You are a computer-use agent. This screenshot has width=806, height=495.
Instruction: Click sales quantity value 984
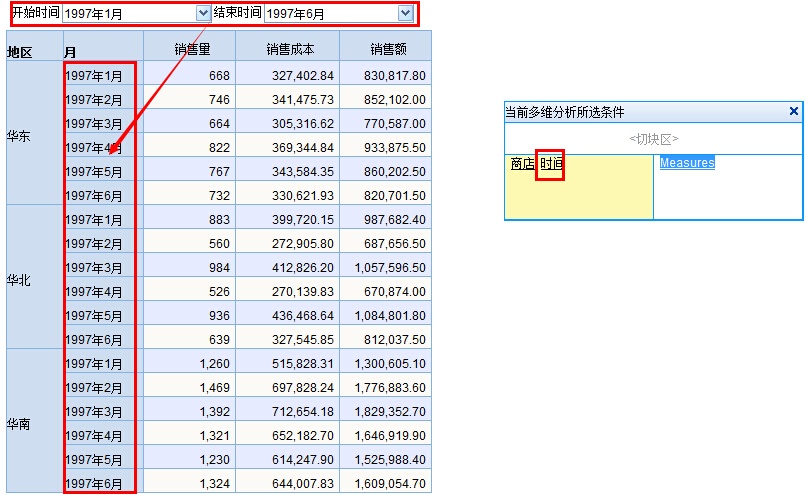219,268
